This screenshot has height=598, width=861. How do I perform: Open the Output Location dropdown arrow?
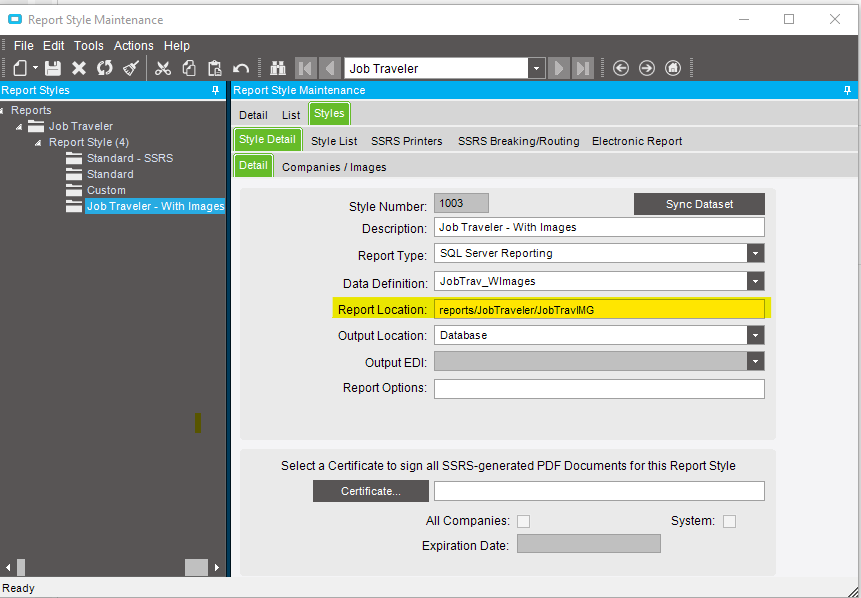coord(756,336)
